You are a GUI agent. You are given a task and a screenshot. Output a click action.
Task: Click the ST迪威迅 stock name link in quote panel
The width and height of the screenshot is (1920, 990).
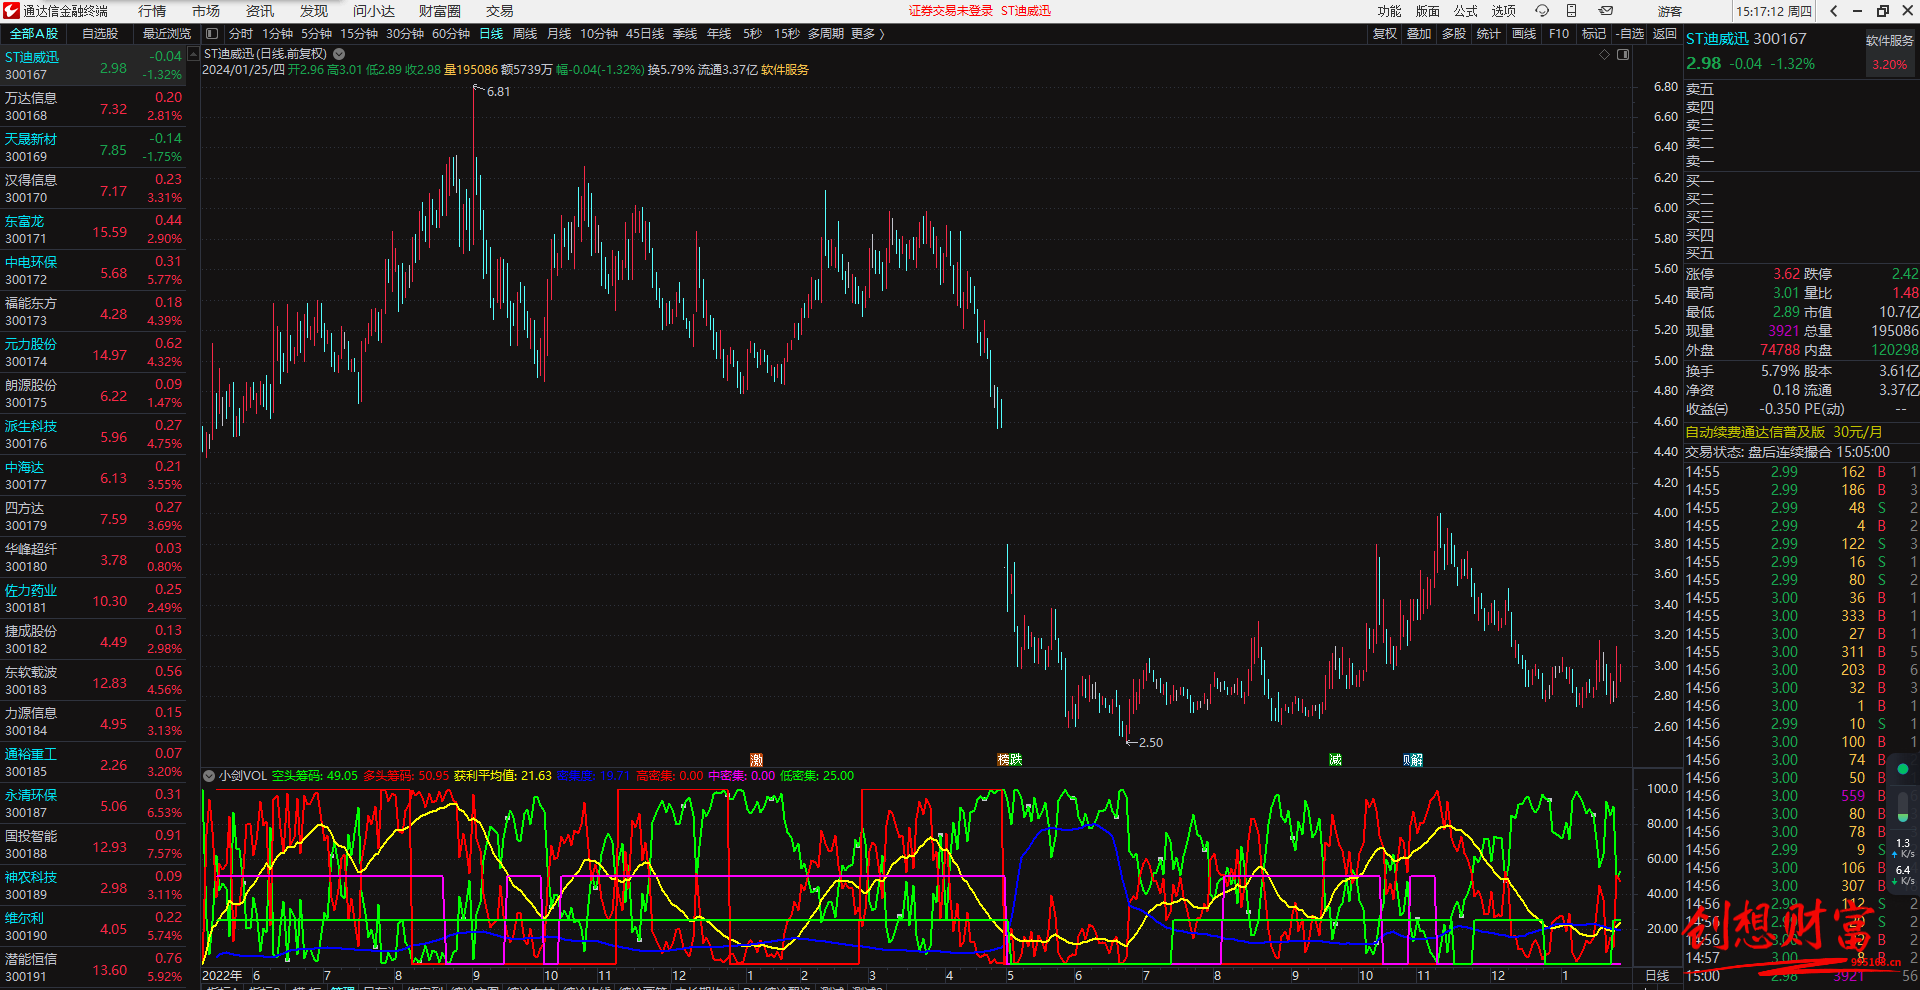(x=1717, y=39)
